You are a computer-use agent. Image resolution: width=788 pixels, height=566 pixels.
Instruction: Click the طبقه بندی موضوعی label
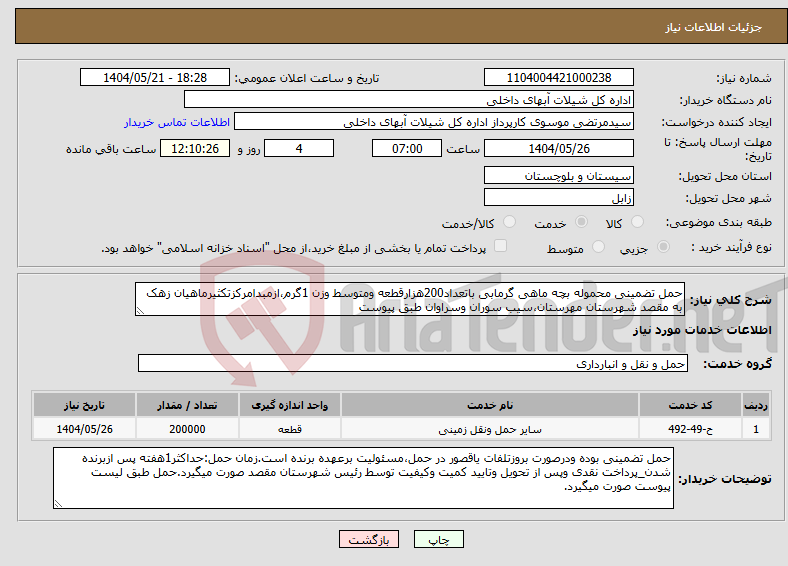click(x=719, y=222)
